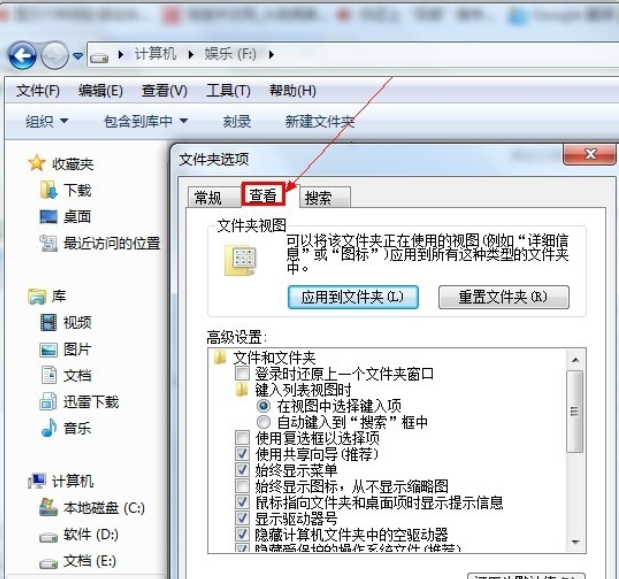Click the 图片 library icon
The image size is (619, 579).
49,350
